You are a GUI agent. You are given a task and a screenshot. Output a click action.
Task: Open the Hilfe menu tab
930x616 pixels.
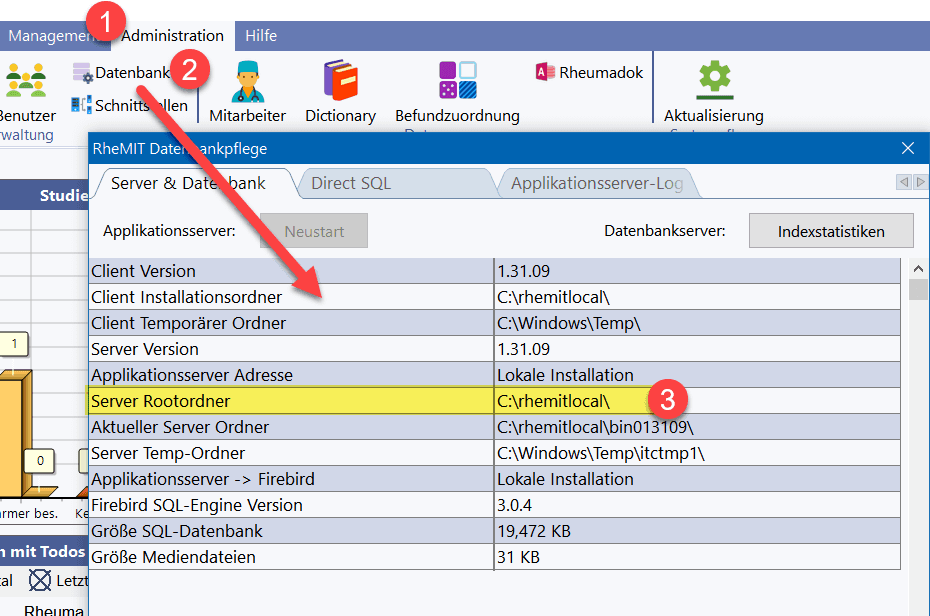coord(261,36)
